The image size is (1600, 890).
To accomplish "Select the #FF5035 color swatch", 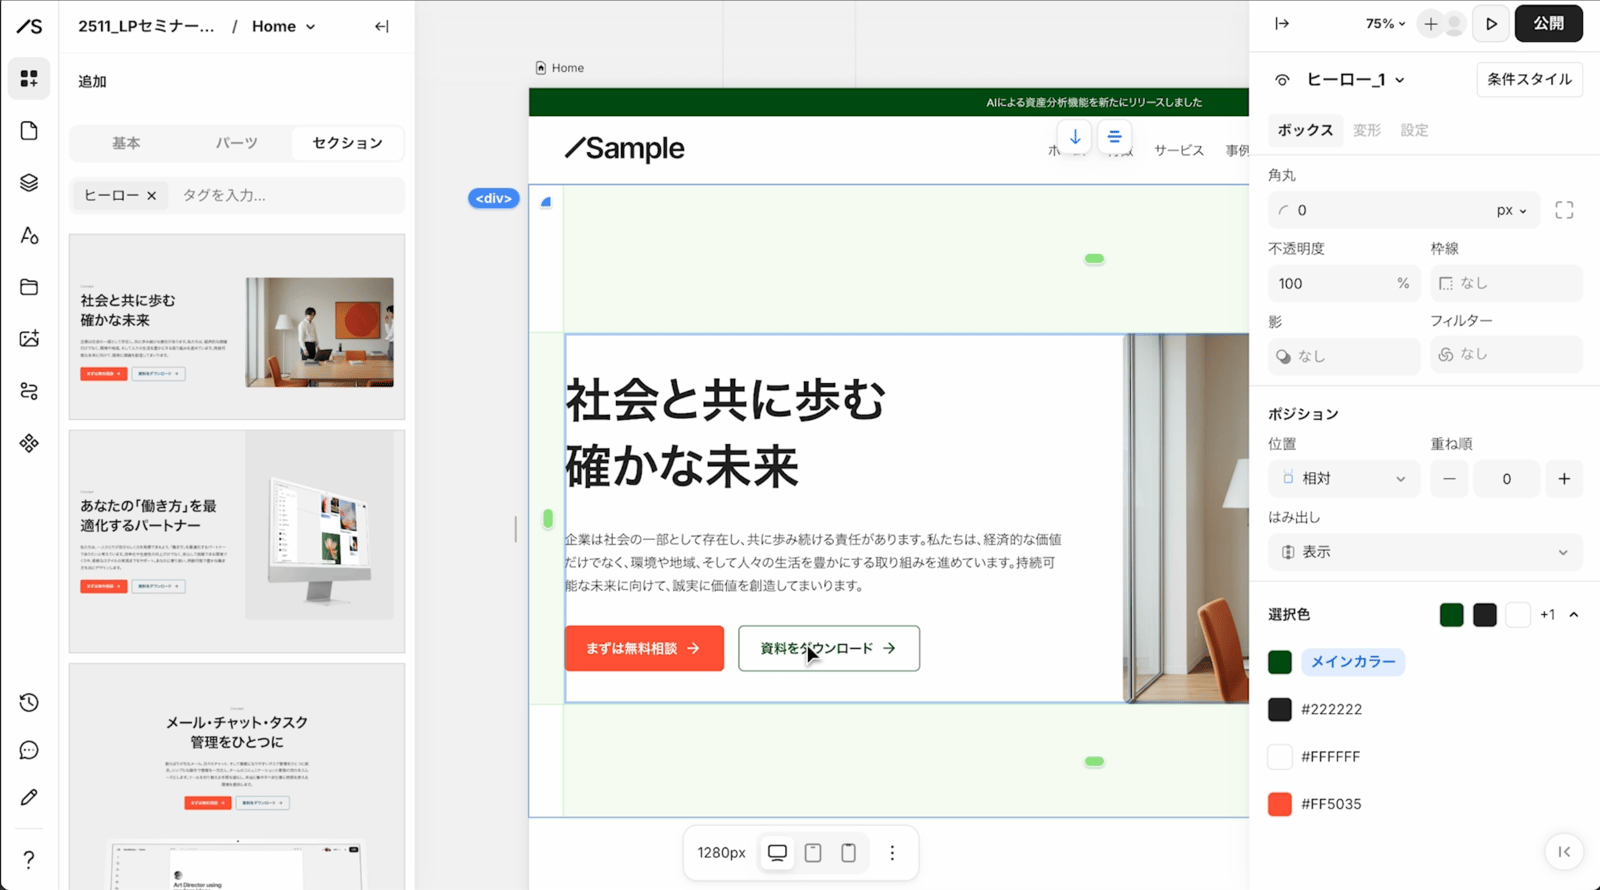I will point(1280,804).
